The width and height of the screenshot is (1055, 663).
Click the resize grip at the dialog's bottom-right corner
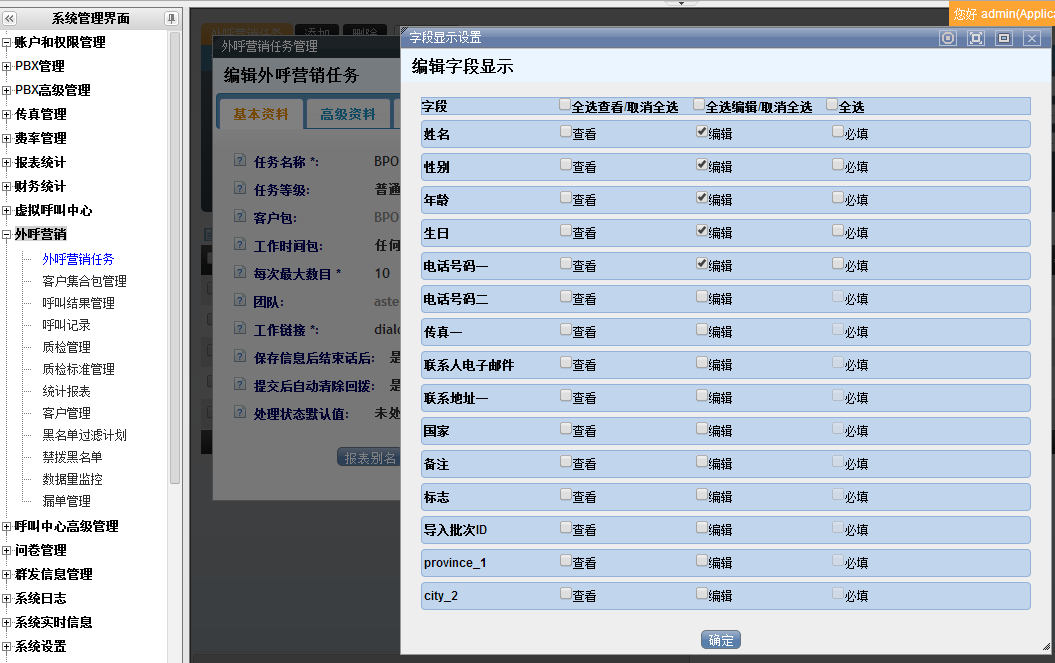point(1045,647)
